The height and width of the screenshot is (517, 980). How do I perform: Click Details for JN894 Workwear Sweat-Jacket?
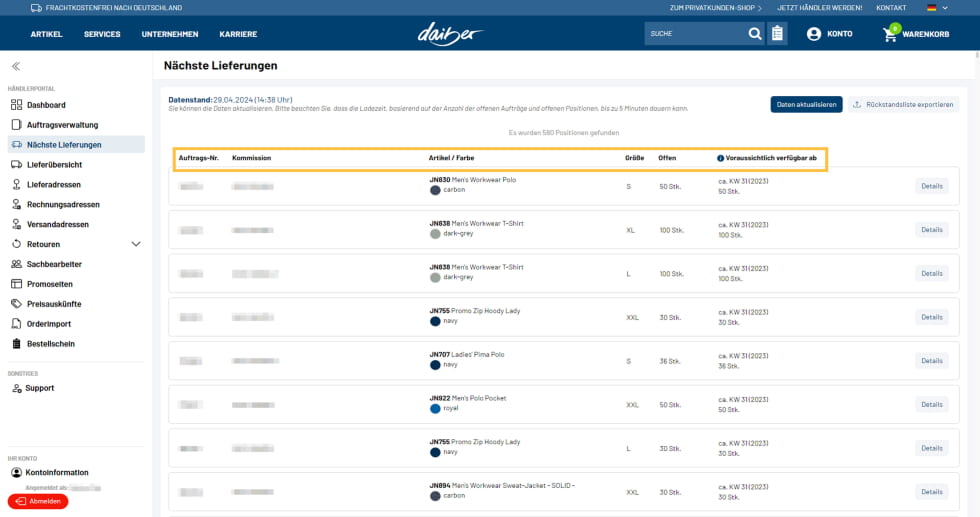coord(931,492)
